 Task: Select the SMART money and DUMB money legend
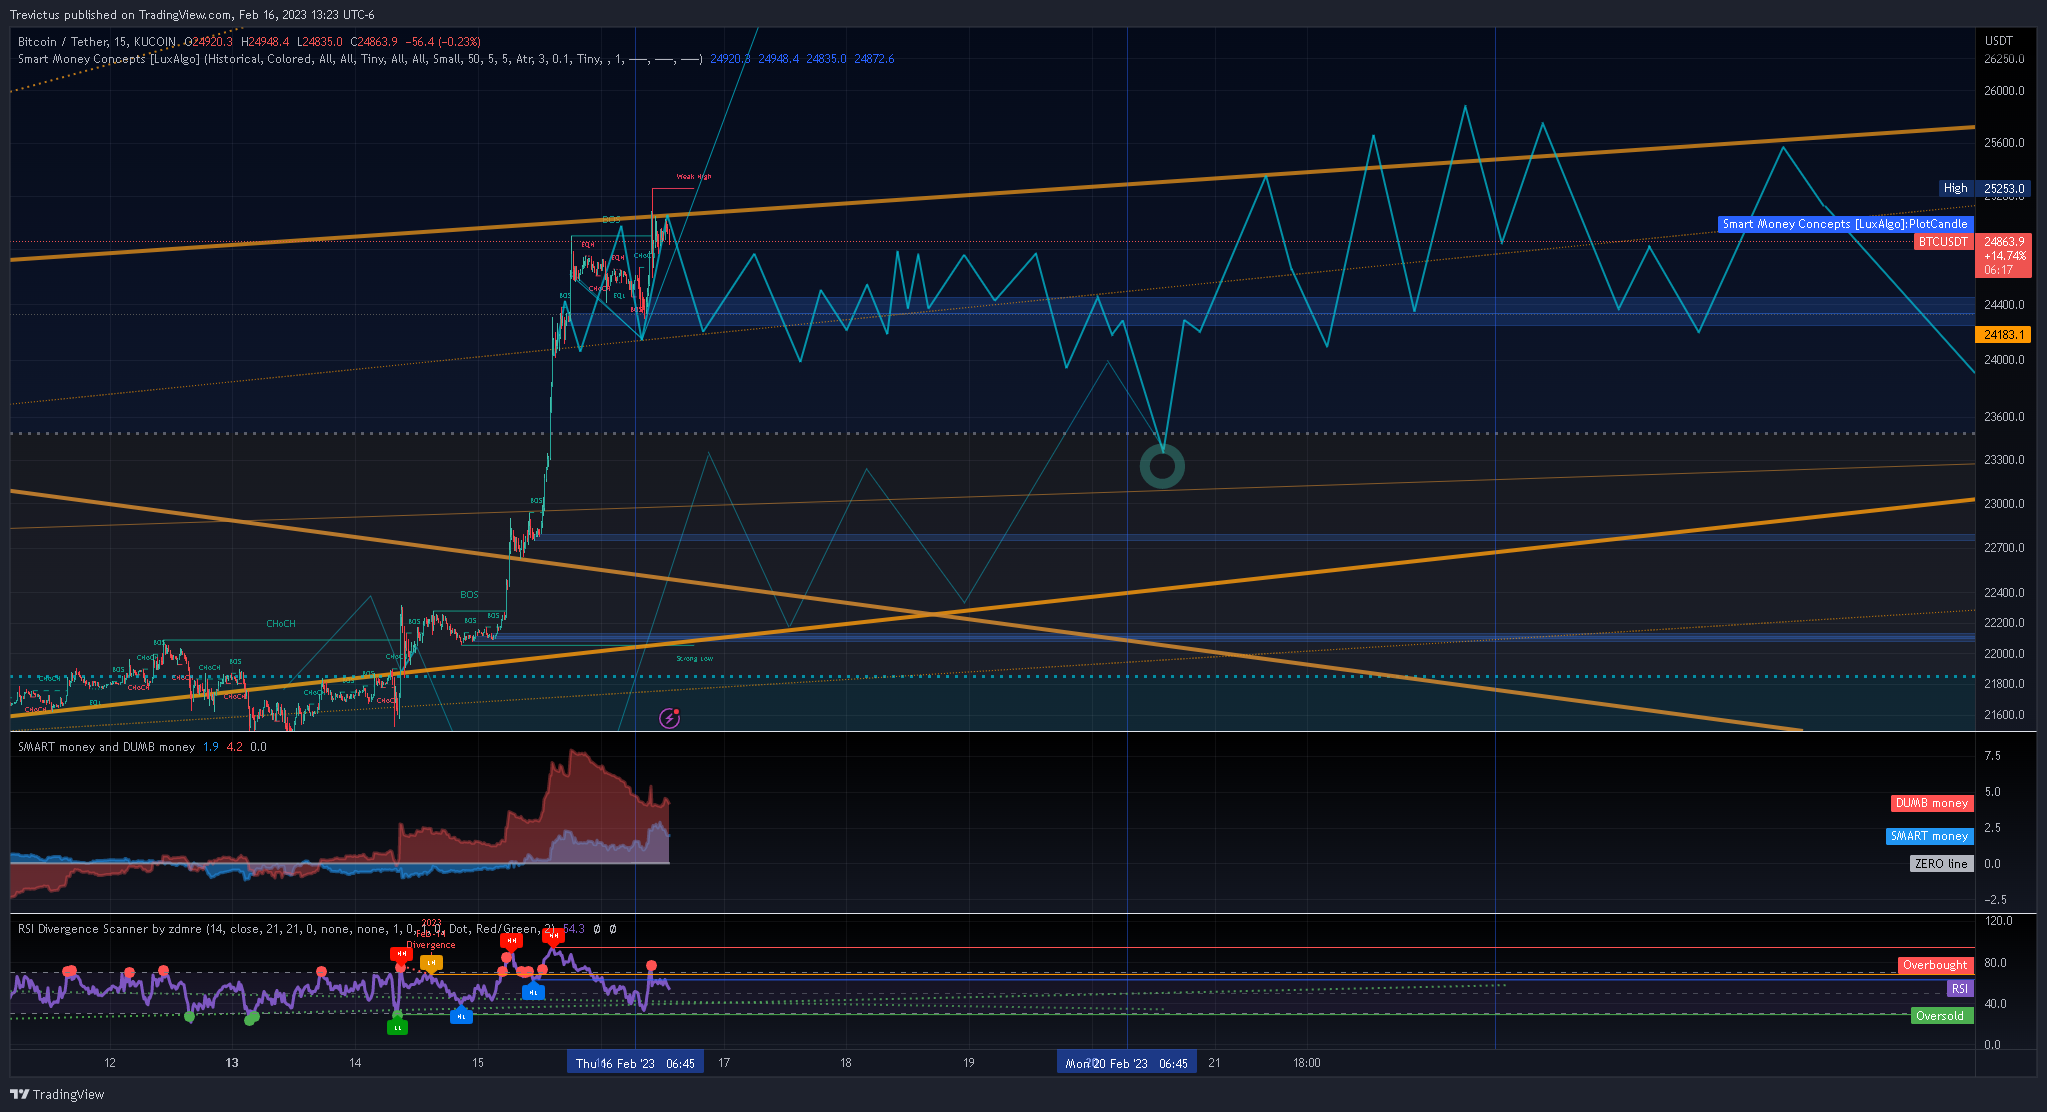point(107,747)
